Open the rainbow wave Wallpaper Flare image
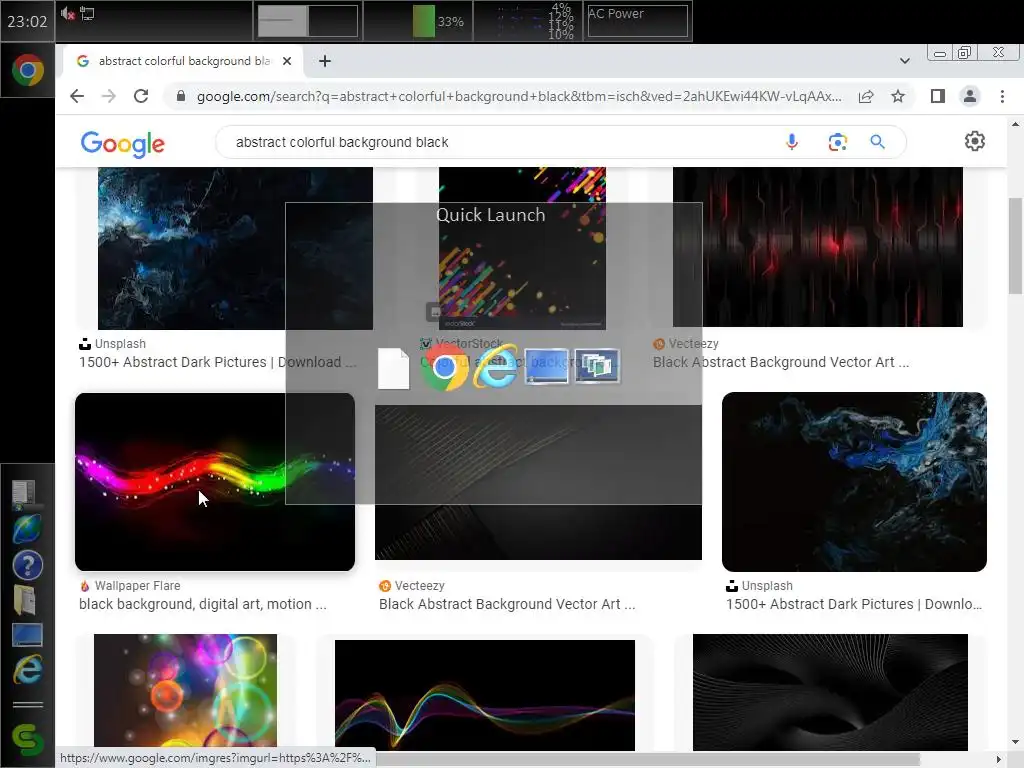1024x768 pixels. (x=215, y=482)
